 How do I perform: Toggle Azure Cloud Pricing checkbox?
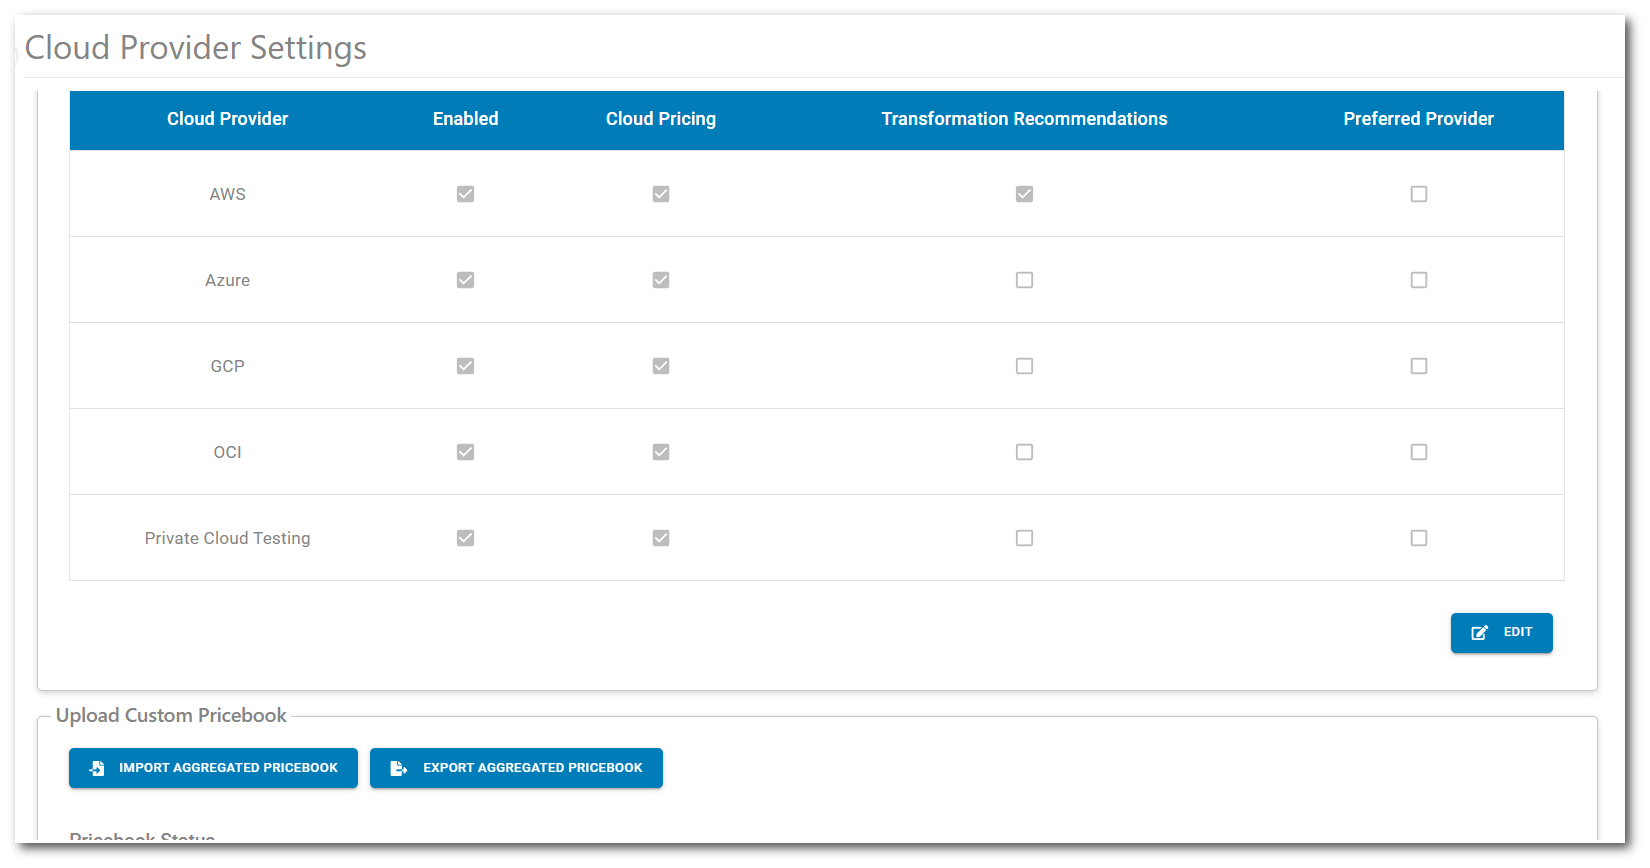pyautogui.click(x=661, y=280)
